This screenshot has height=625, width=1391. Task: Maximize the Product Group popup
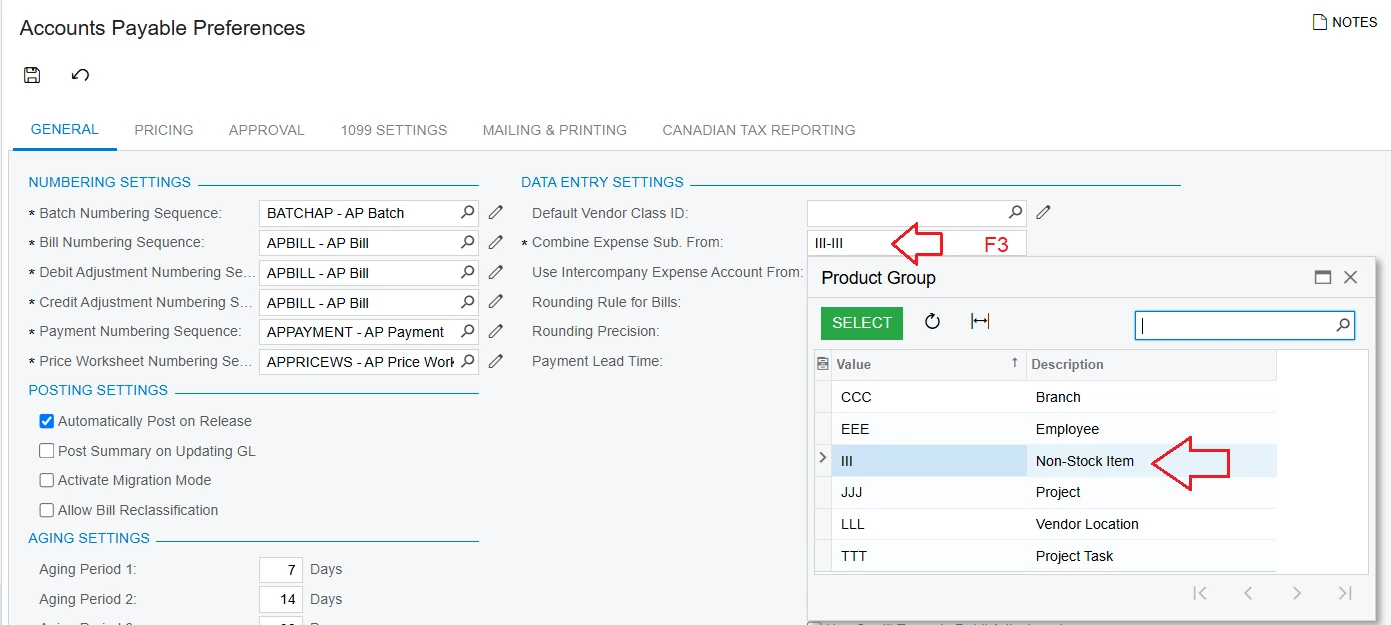[x=1323, y=278]
